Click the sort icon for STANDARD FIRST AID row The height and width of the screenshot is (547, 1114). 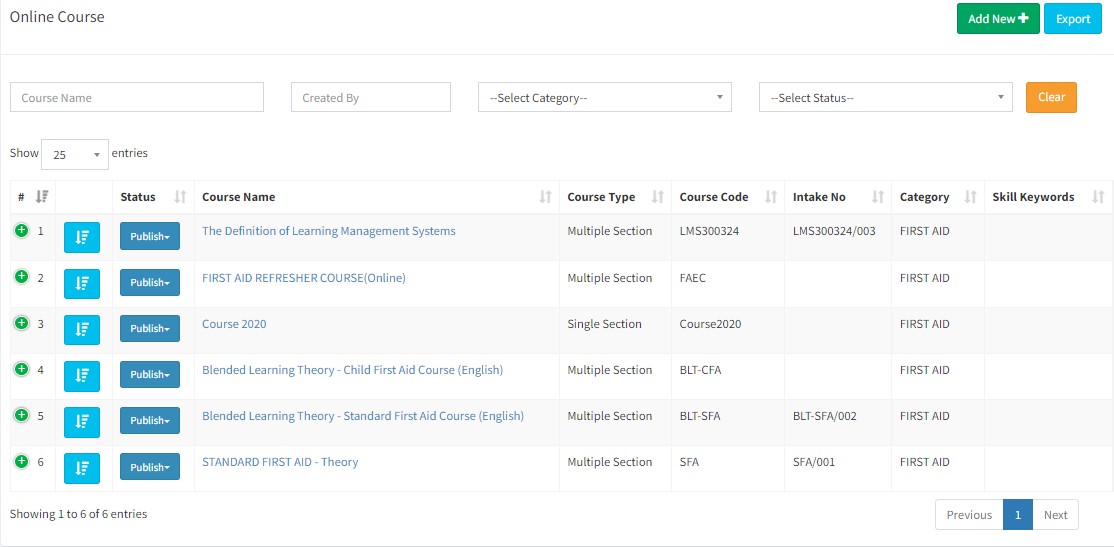coord(82,467)
